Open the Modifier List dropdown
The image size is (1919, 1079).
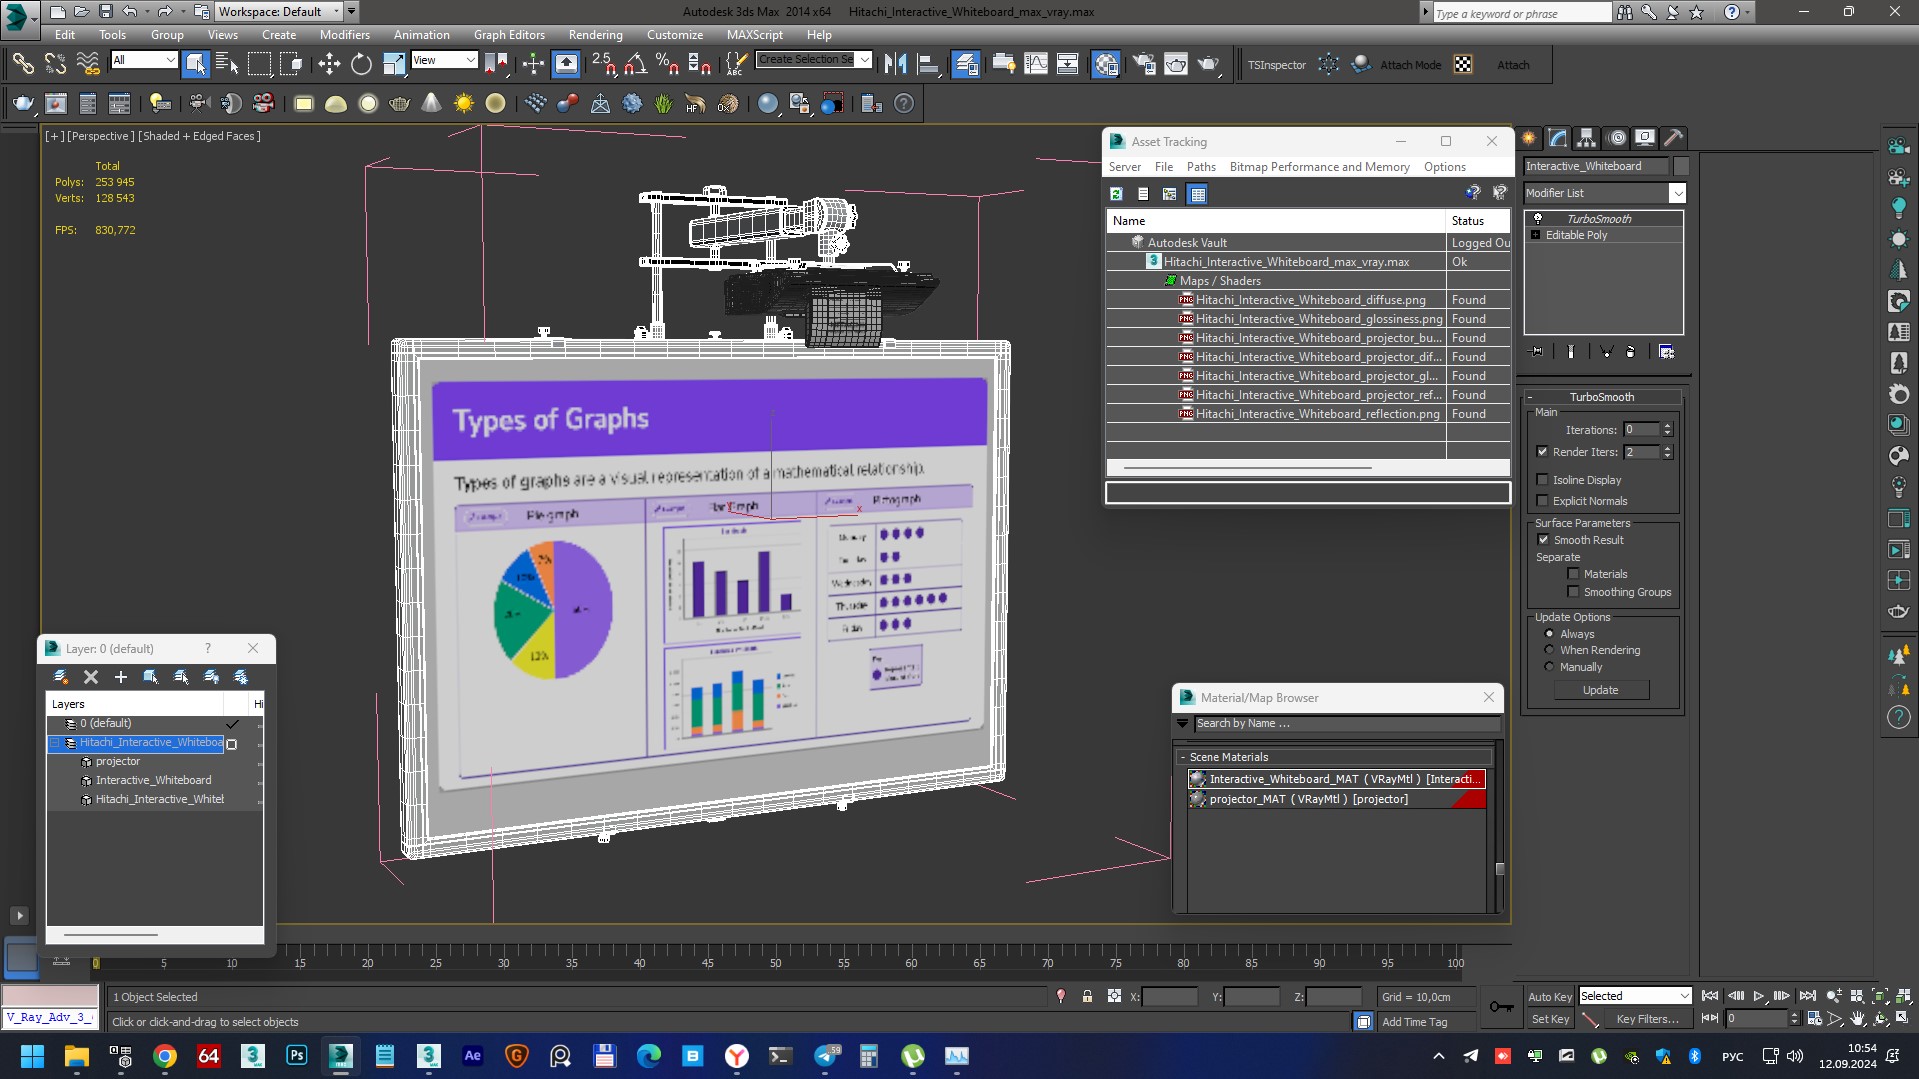tap(1604, 193)
